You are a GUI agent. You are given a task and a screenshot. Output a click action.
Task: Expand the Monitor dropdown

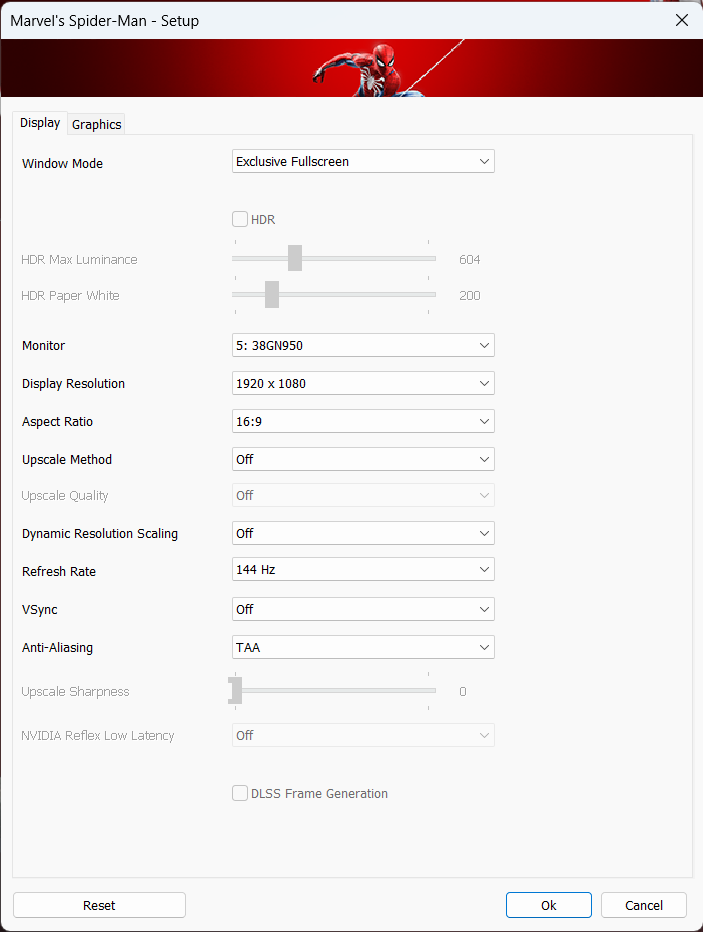(x=363, y=345)
